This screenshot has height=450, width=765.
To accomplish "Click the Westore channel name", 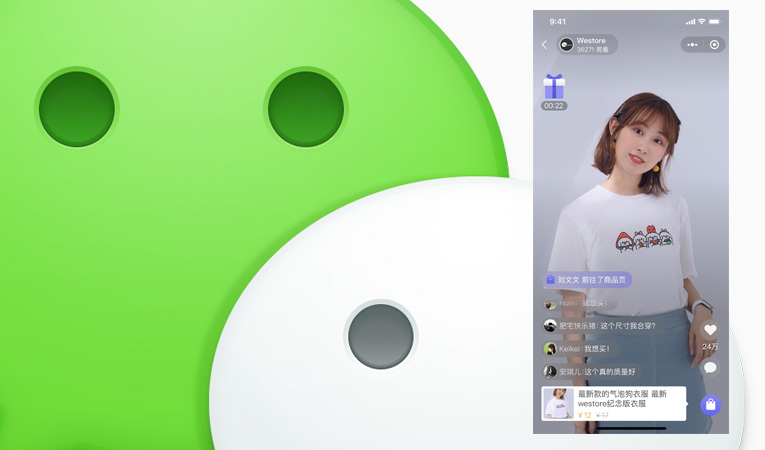I will pos(591,40).
